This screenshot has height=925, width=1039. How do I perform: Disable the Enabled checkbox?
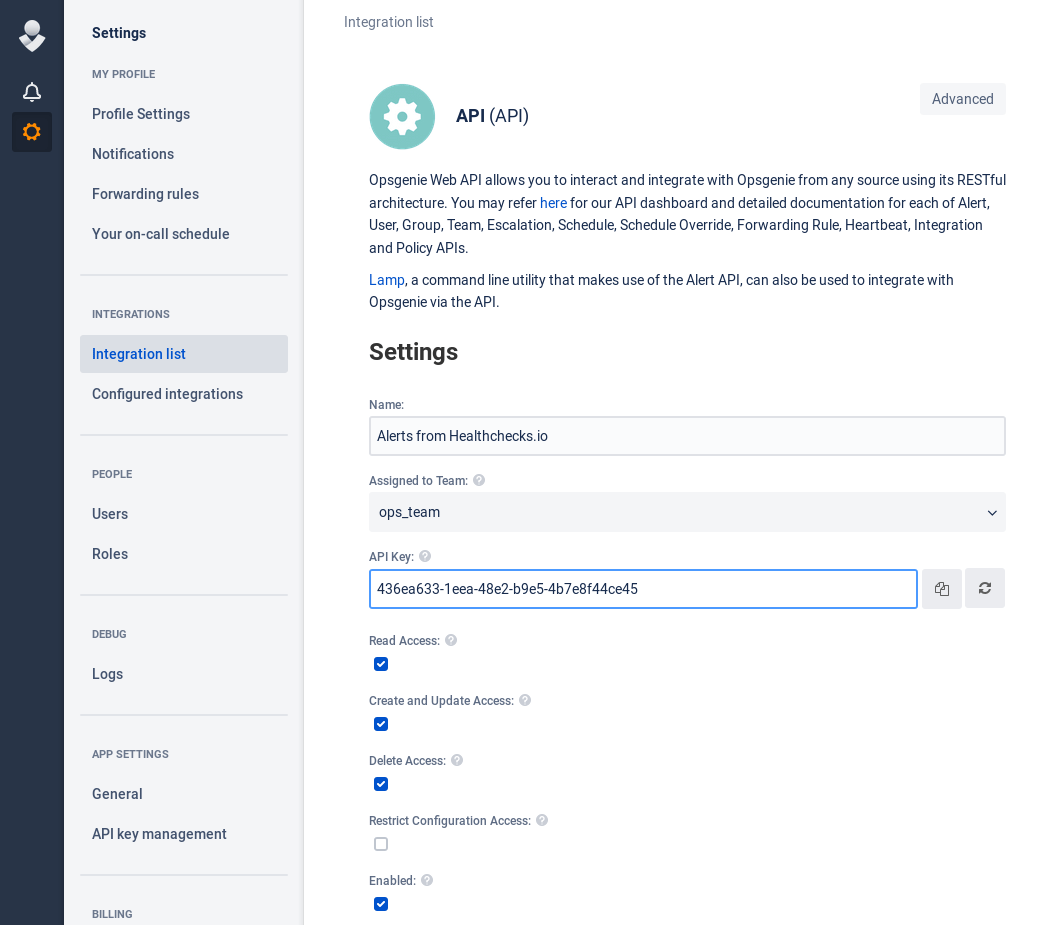click(381, 904)
